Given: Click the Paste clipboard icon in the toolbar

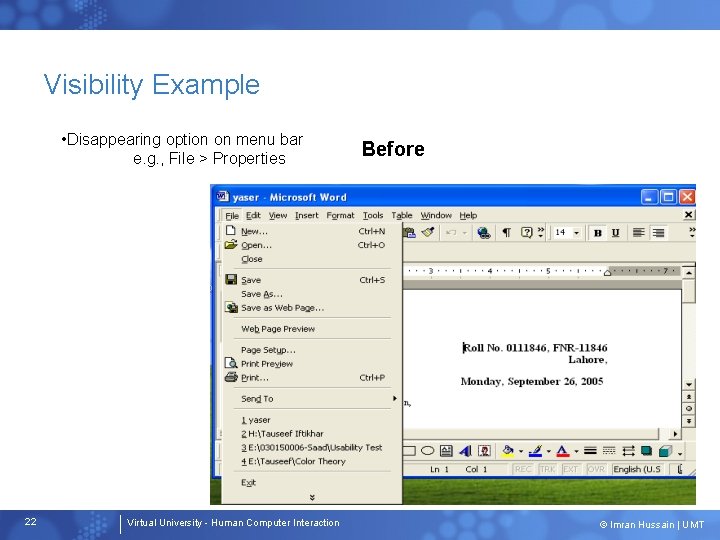Looking at the screenshot, I should point(409,233).
